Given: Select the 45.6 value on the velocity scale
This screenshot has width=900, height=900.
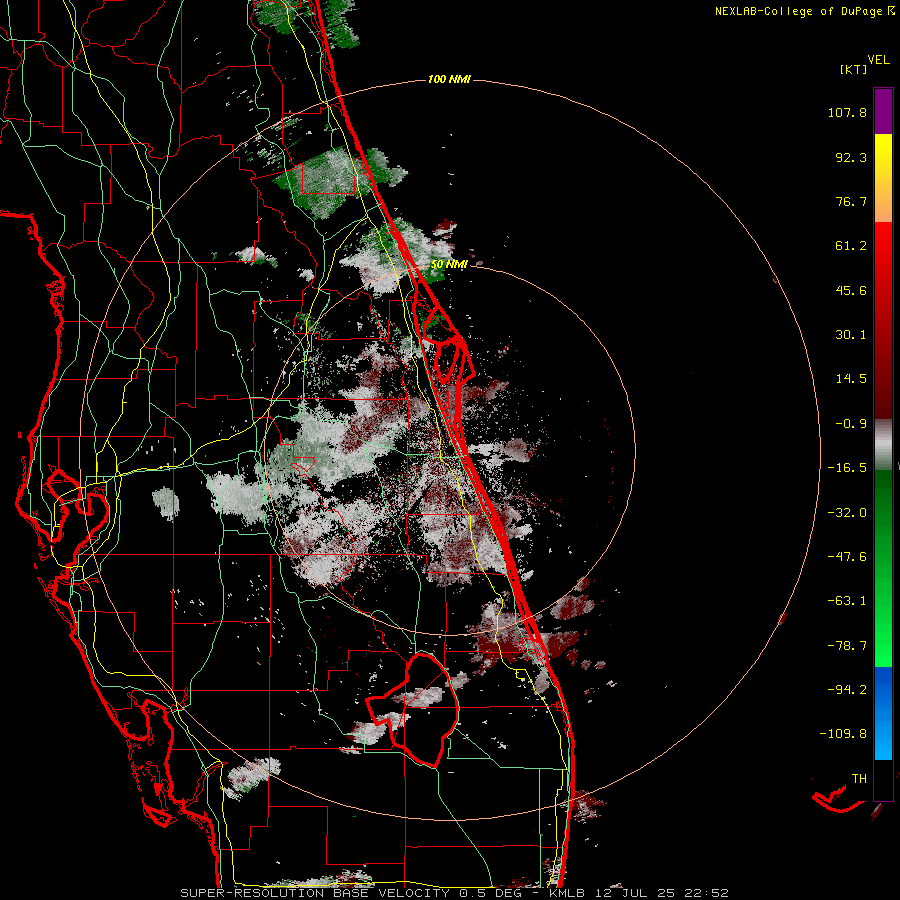Looking at the screenshot, I should (851, 290).
